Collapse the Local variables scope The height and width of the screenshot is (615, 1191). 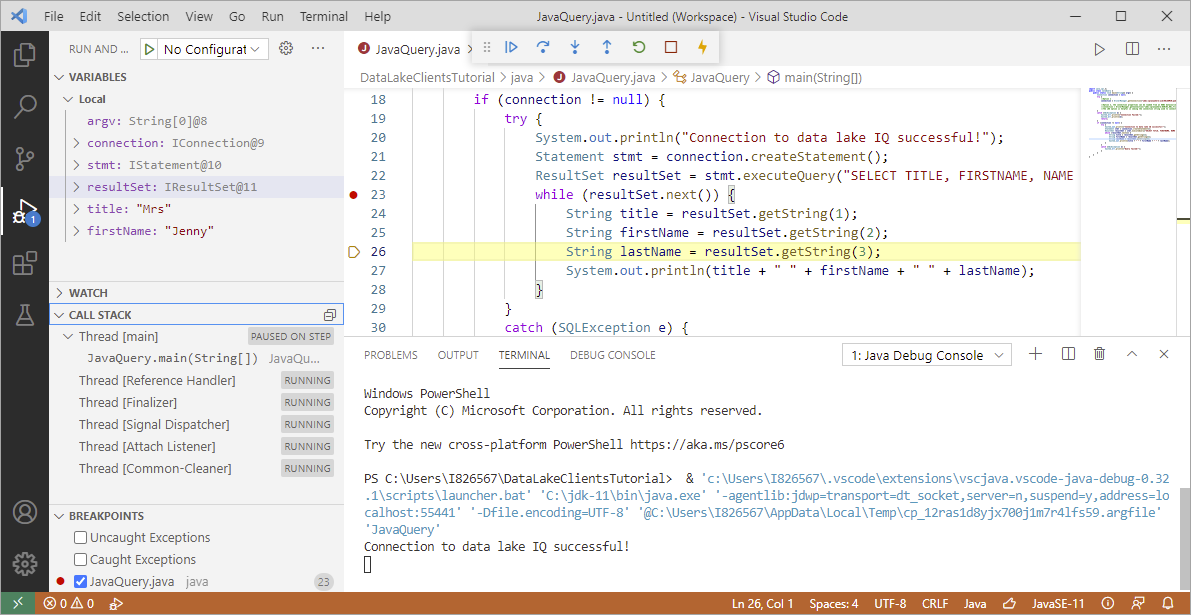[70, 99]
